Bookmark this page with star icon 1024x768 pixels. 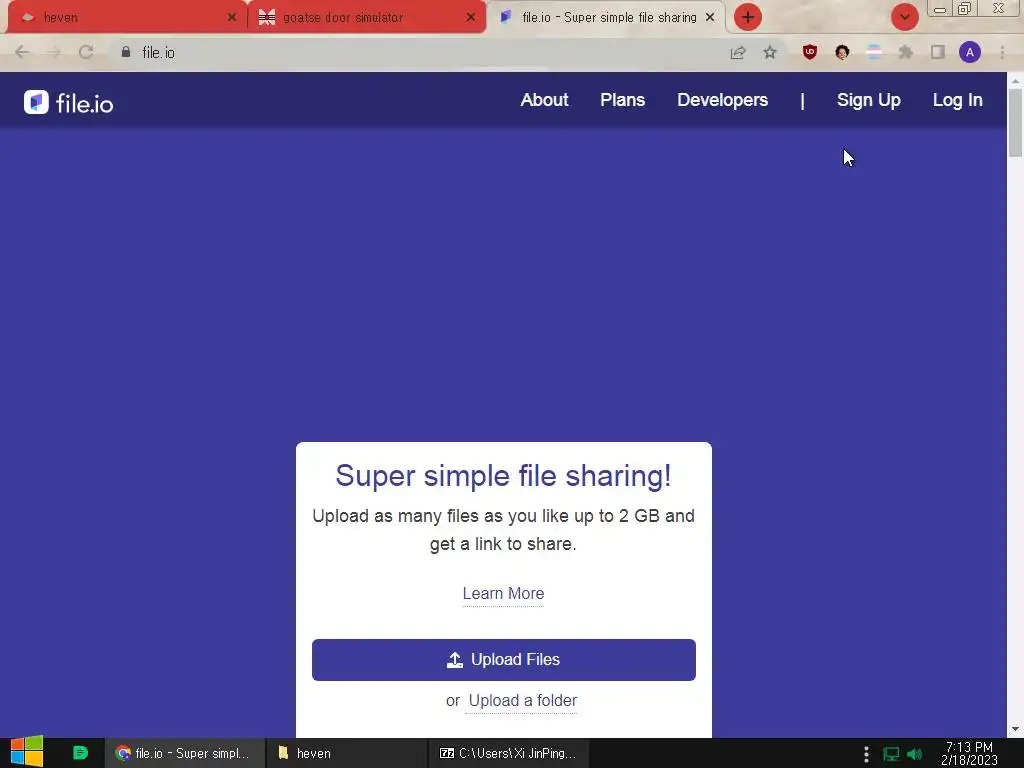coord(770,52)
